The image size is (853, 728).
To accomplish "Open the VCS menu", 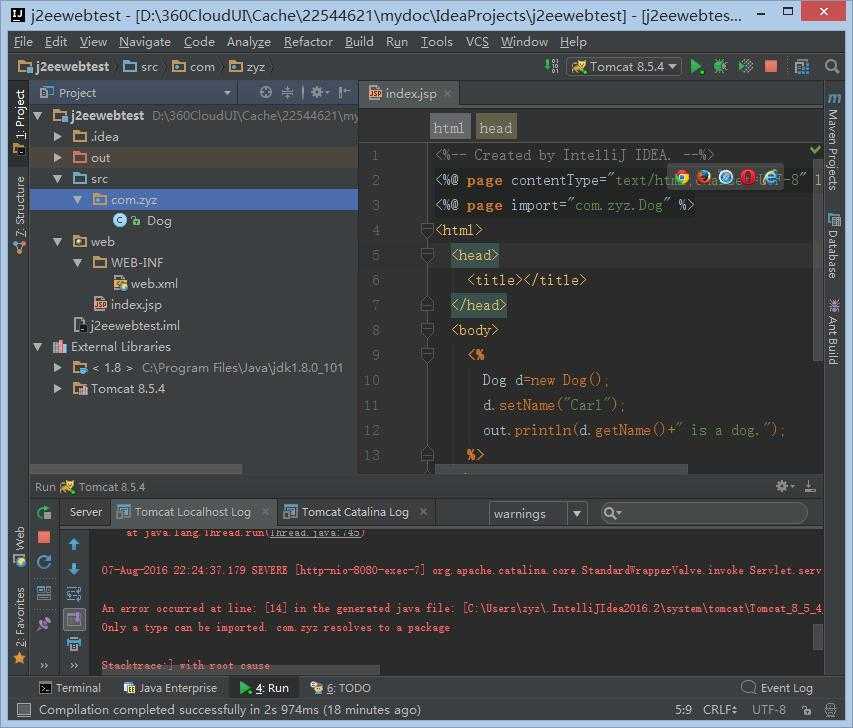I will tap(477, 42).
